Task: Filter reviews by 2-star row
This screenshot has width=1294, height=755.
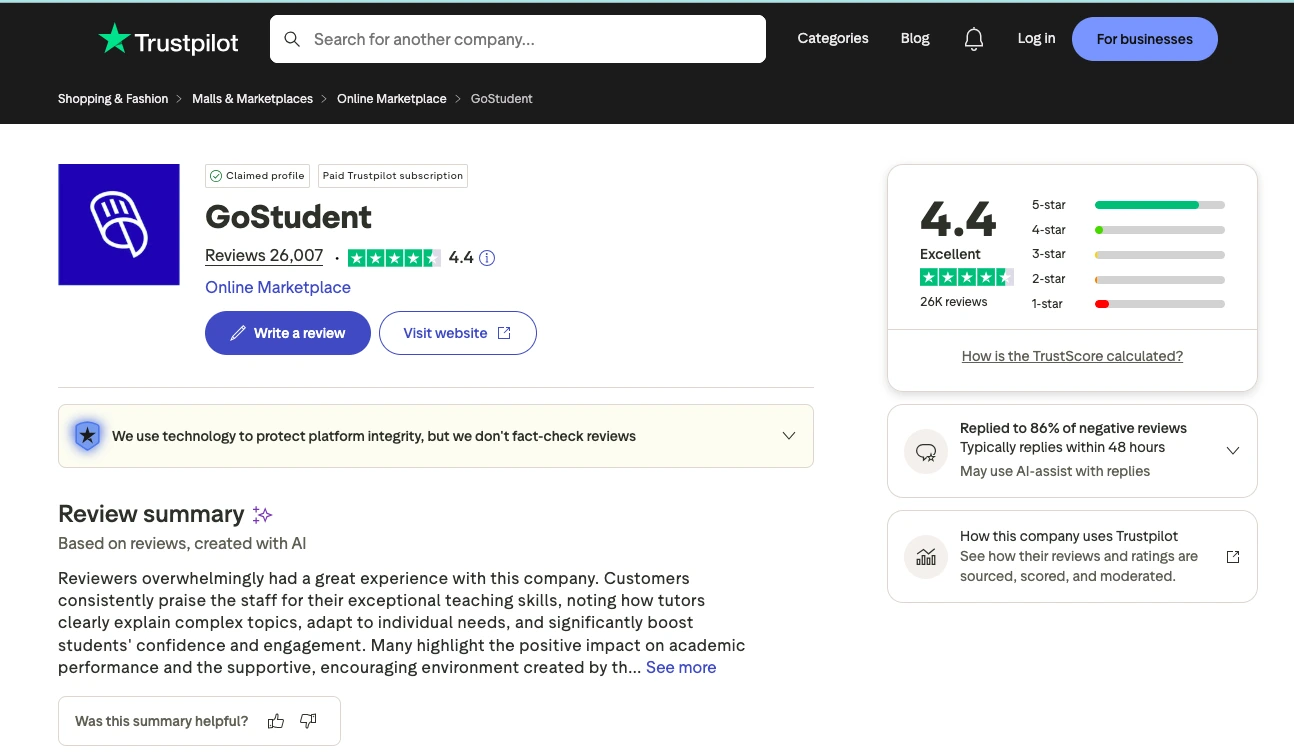Action: pyautogui.click(x=1128, y=279)
